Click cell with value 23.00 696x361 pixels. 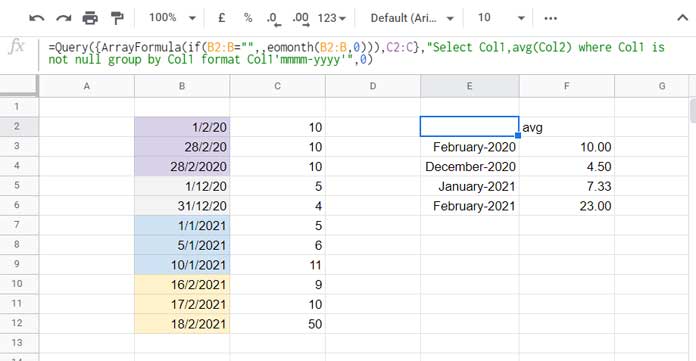[567, 206]
